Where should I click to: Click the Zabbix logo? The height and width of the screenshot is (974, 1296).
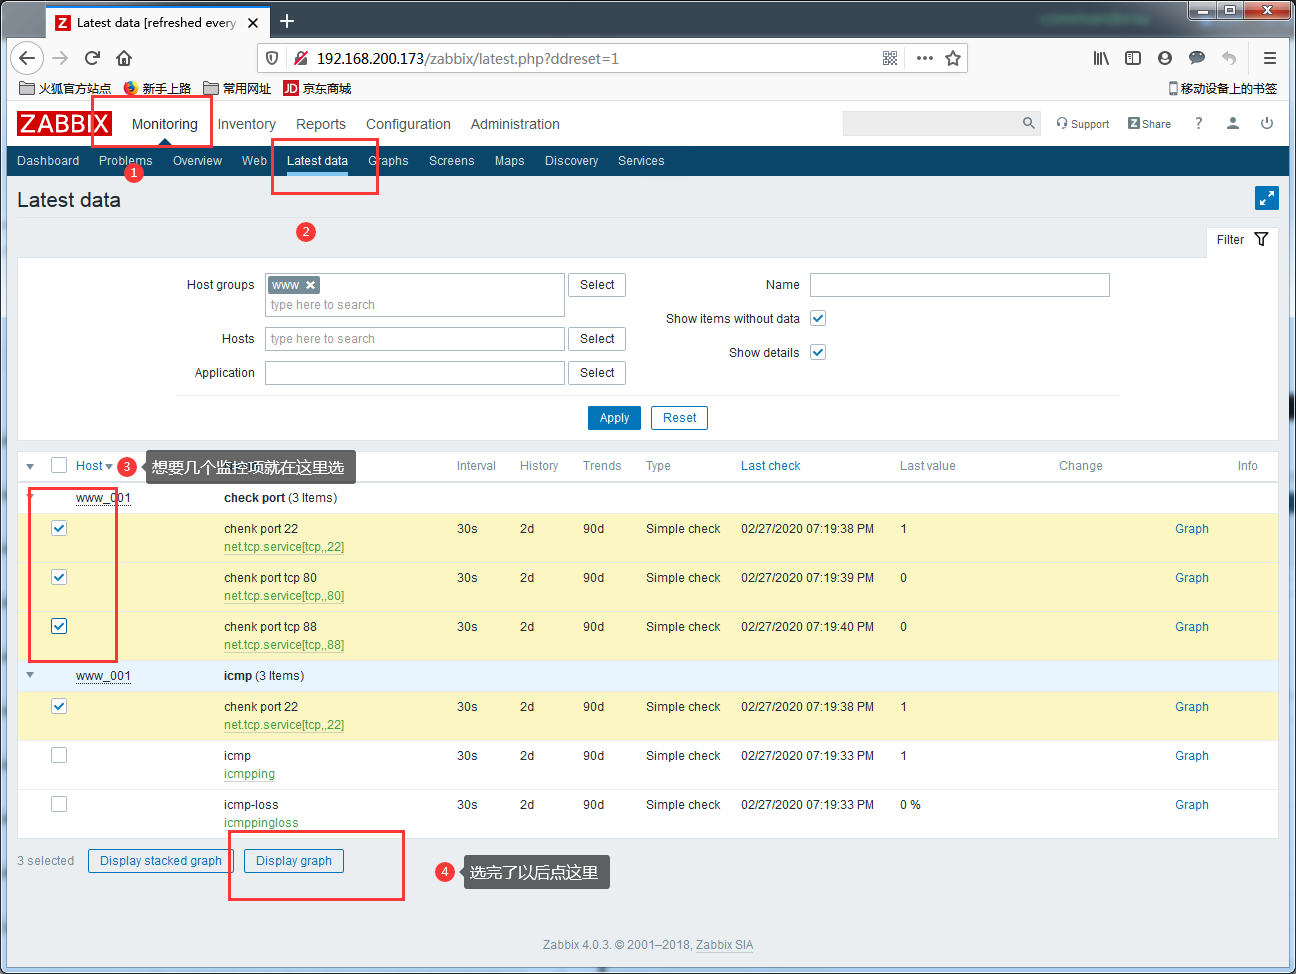[64, 123]
